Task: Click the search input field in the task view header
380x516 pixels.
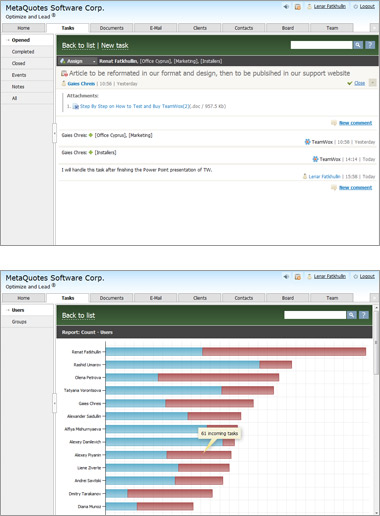Action: 321,45
